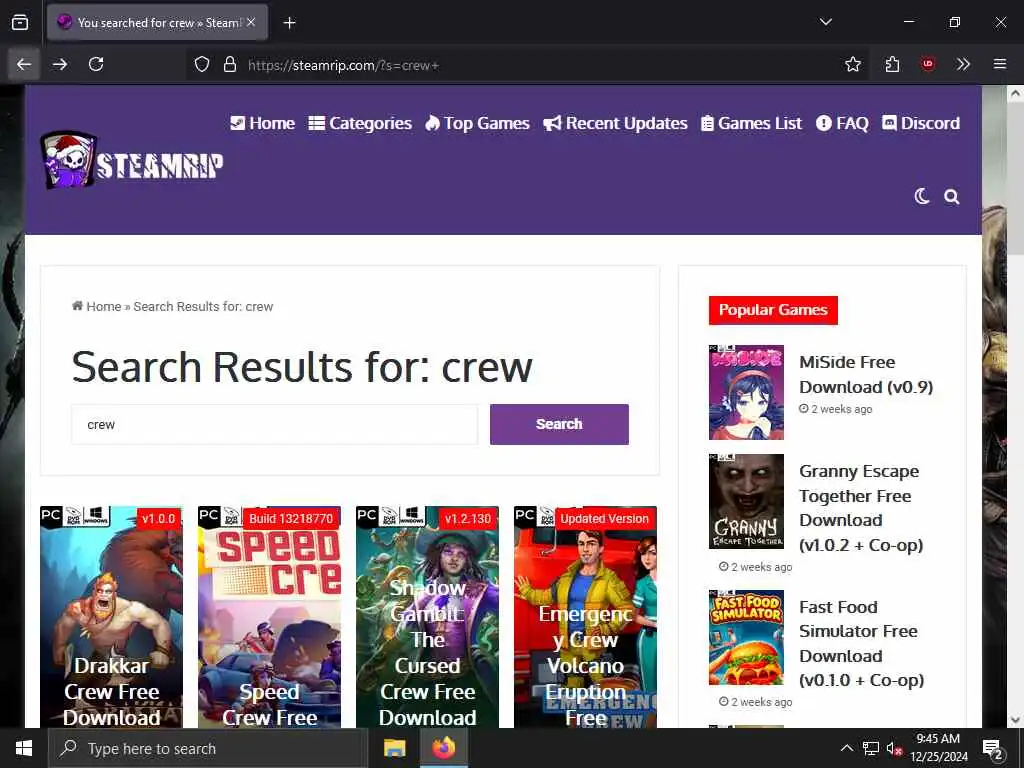1024x768 pixels.
Task: Click the v1.2.130 version badge
Action: tap(467, 519)
